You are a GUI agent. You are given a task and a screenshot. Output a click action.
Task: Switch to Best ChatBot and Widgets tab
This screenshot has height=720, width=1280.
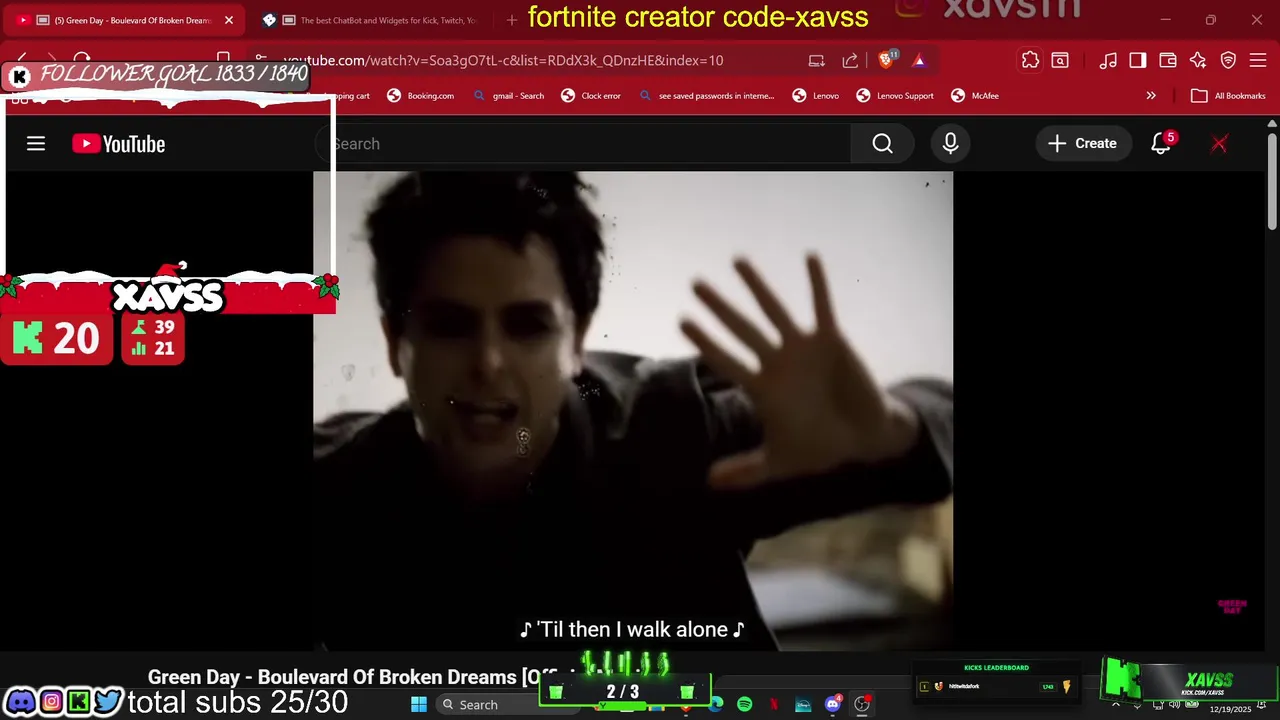point(372,20)
